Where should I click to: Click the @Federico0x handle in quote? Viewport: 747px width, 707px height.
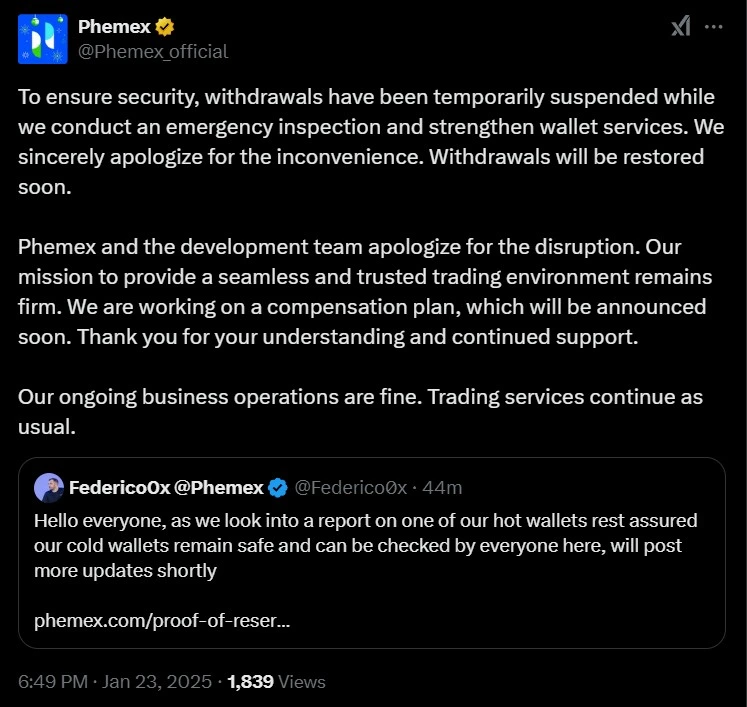pyautogui.click(x=352, y=488)
